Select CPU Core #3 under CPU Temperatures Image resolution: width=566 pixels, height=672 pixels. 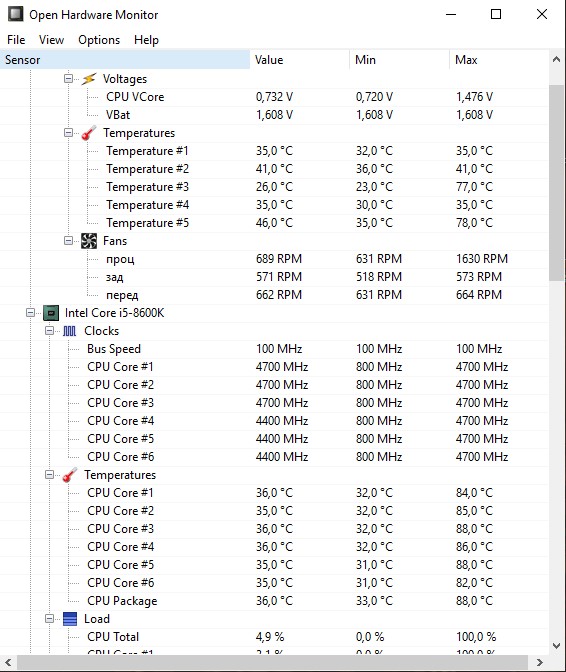pos(274,529)
